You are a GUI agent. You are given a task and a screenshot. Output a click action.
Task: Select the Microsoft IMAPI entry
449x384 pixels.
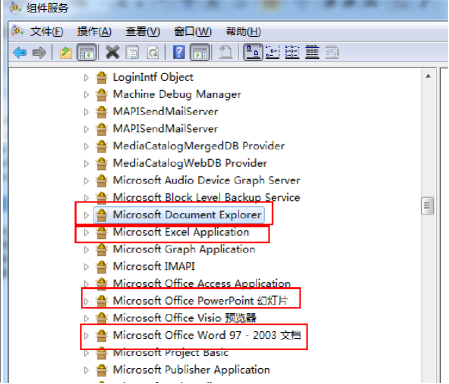pos(154,266)
